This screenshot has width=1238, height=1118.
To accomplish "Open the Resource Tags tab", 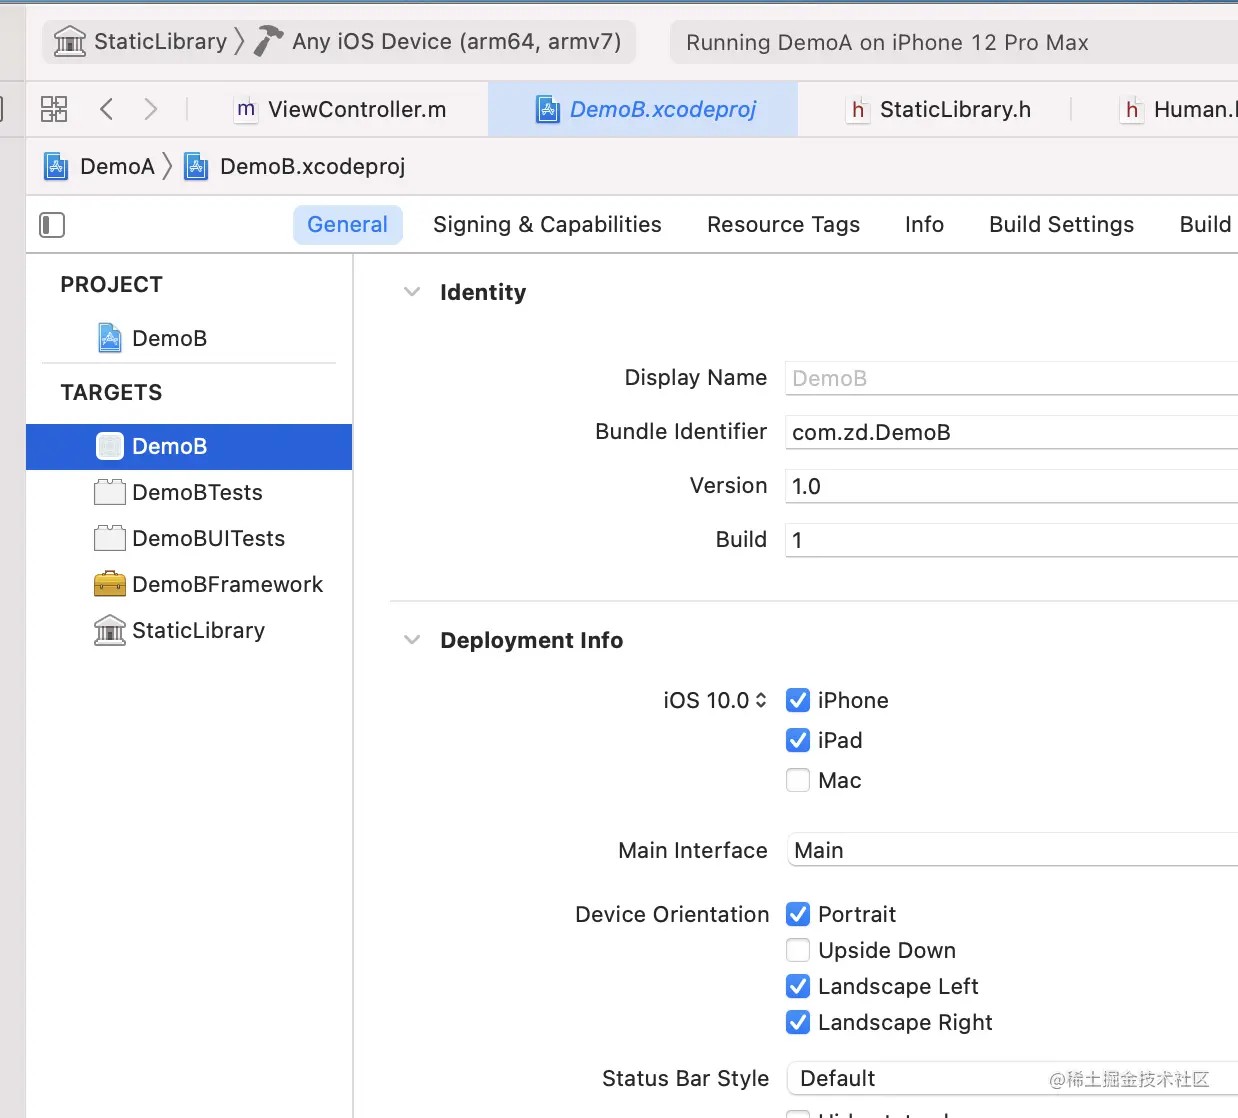I will point(783,225).
